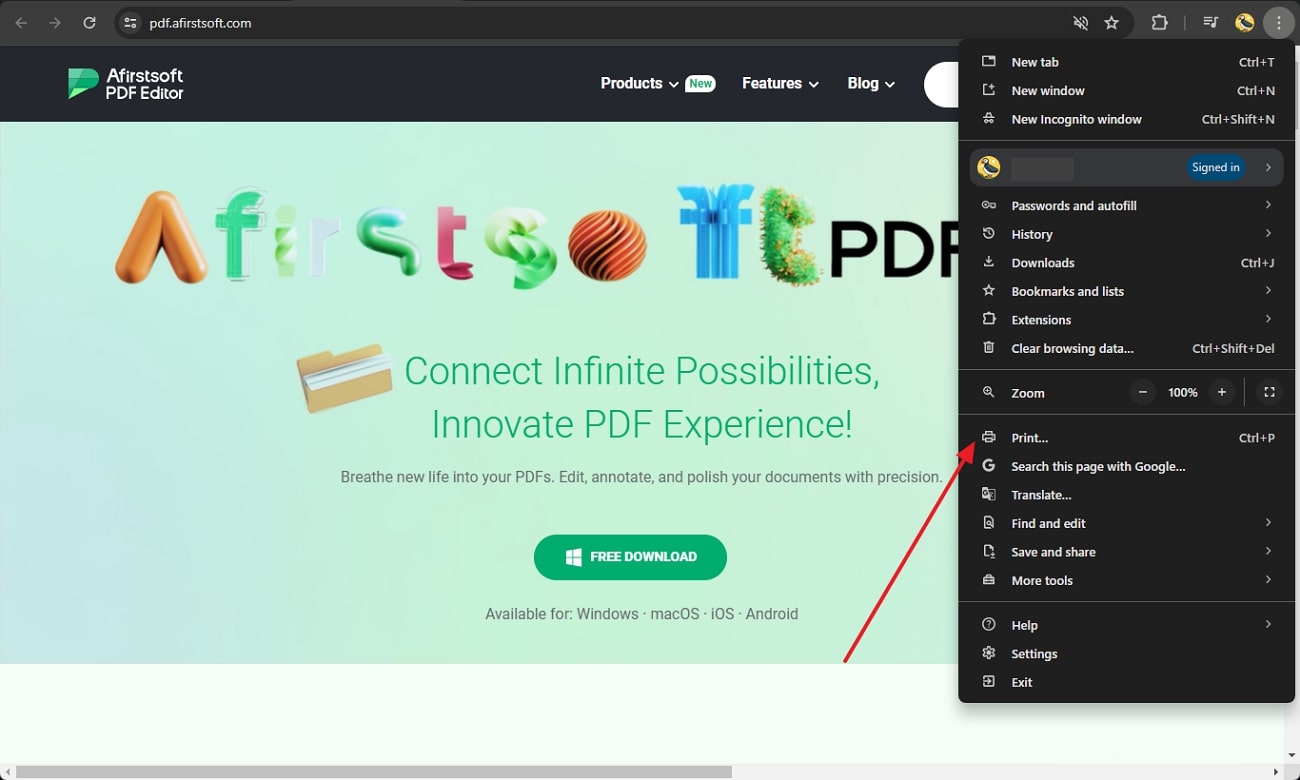
Task: Click the address bar URL pdf.afirstsoft.com
Action: click(x=201, y=23)
